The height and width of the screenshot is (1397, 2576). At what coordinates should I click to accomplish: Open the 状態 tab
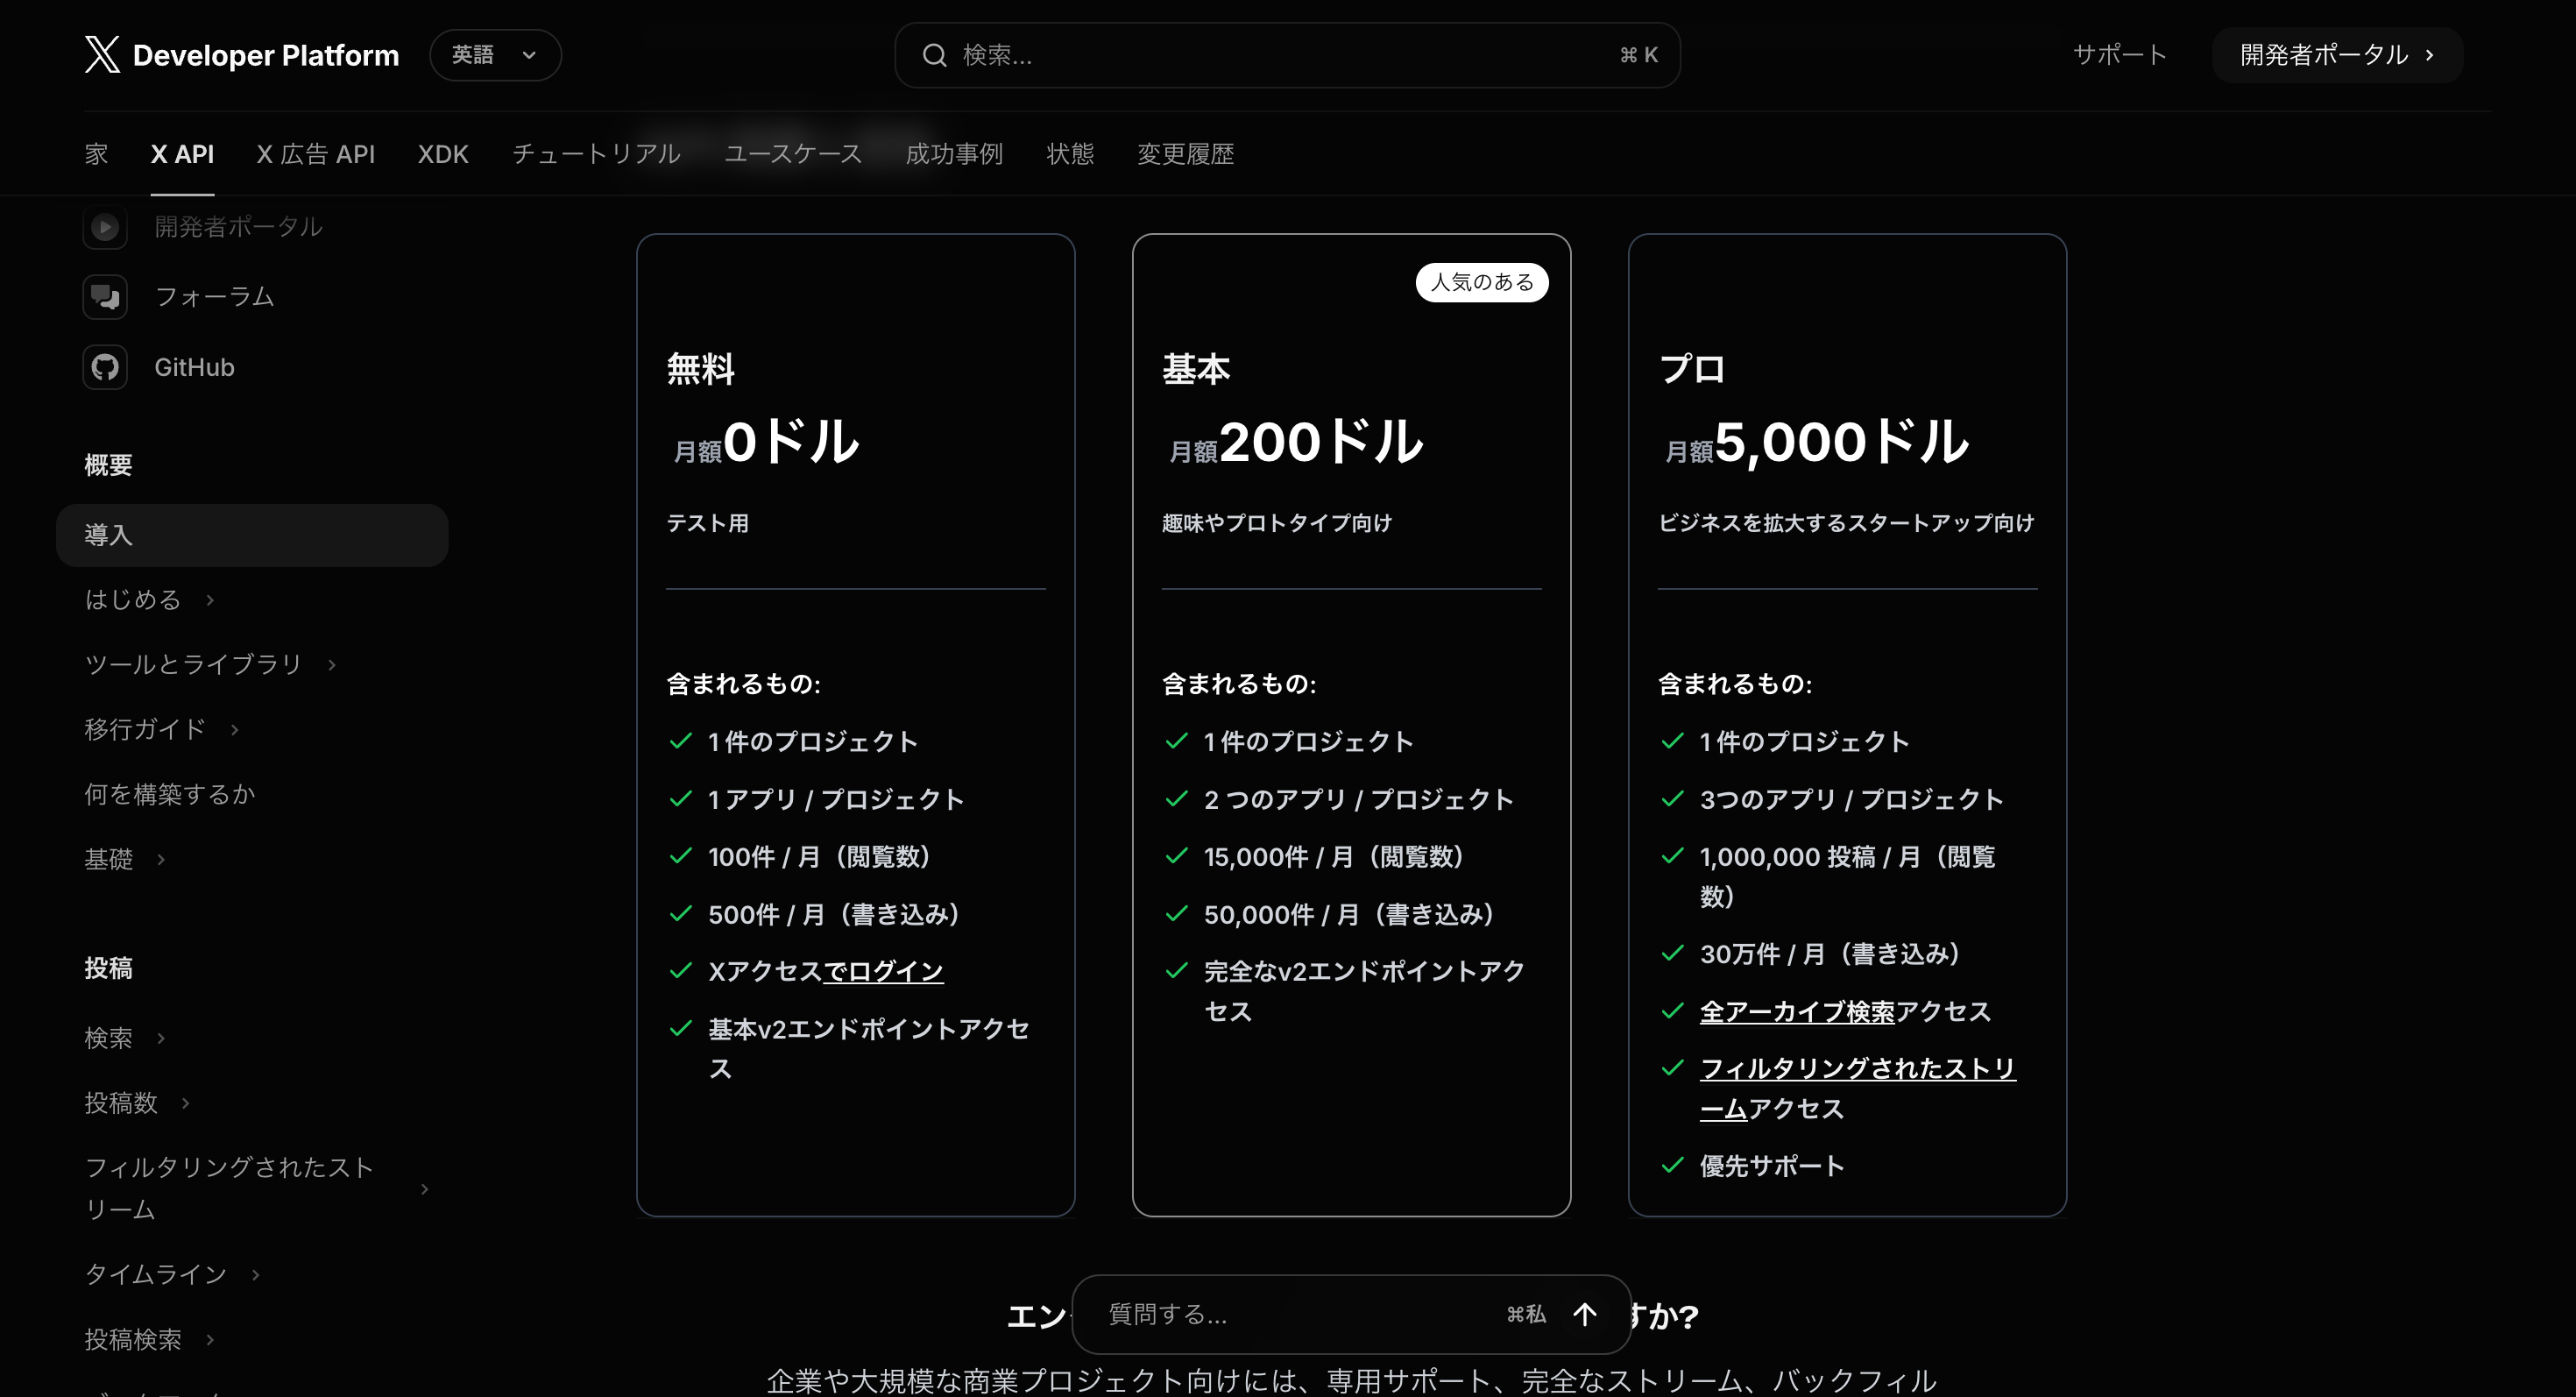[x=1070, y=154]
